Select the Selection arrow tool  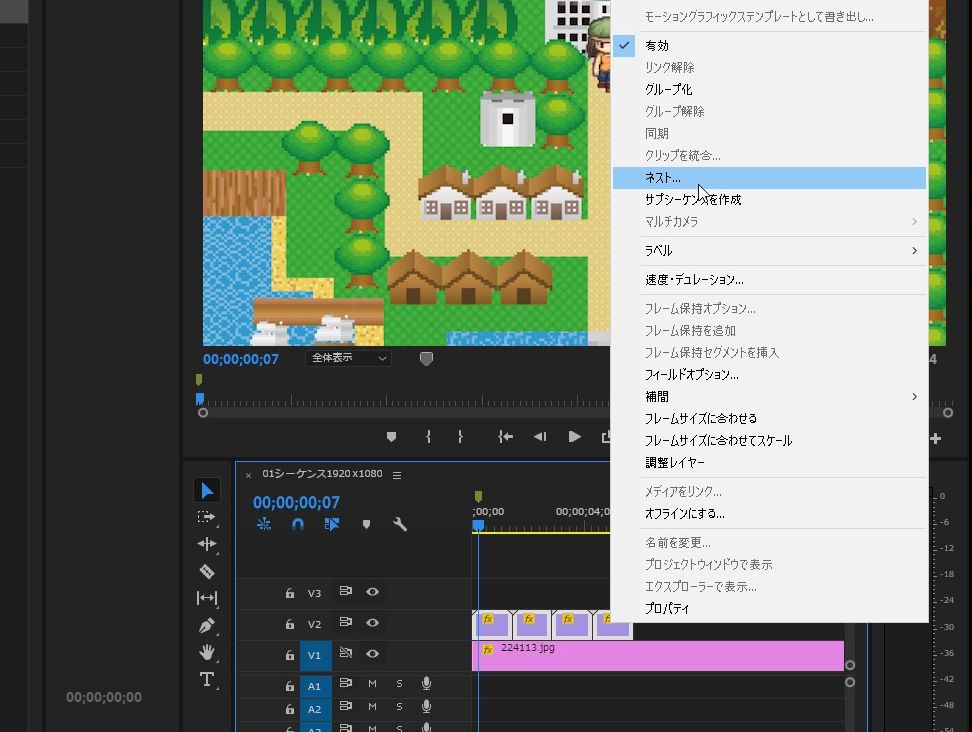click(207, 491)
